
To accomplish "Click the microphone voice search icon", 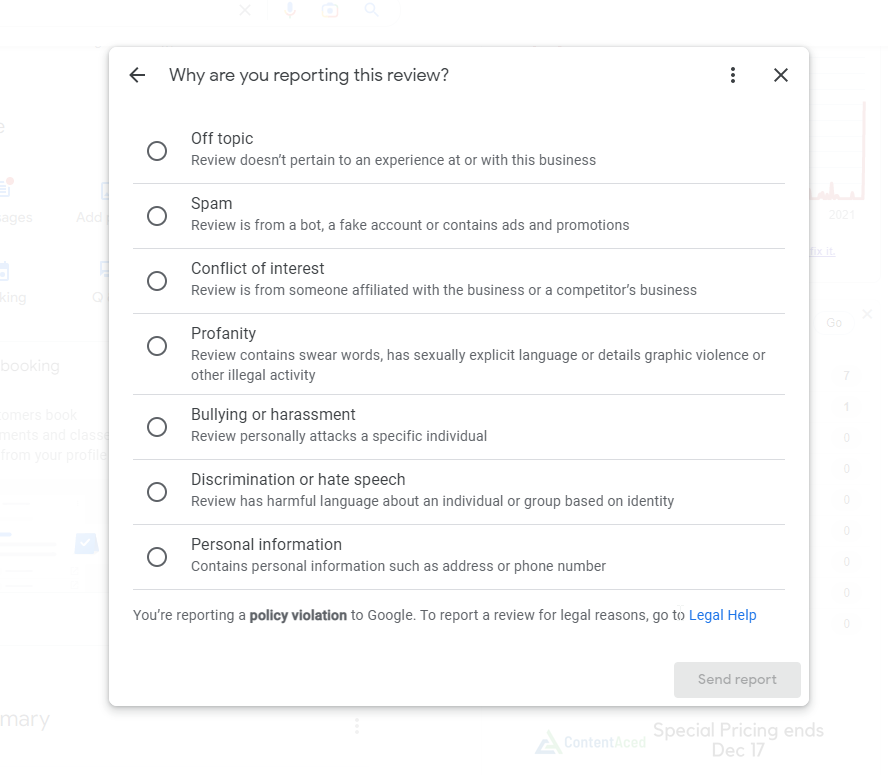I will tap(290, 10).
